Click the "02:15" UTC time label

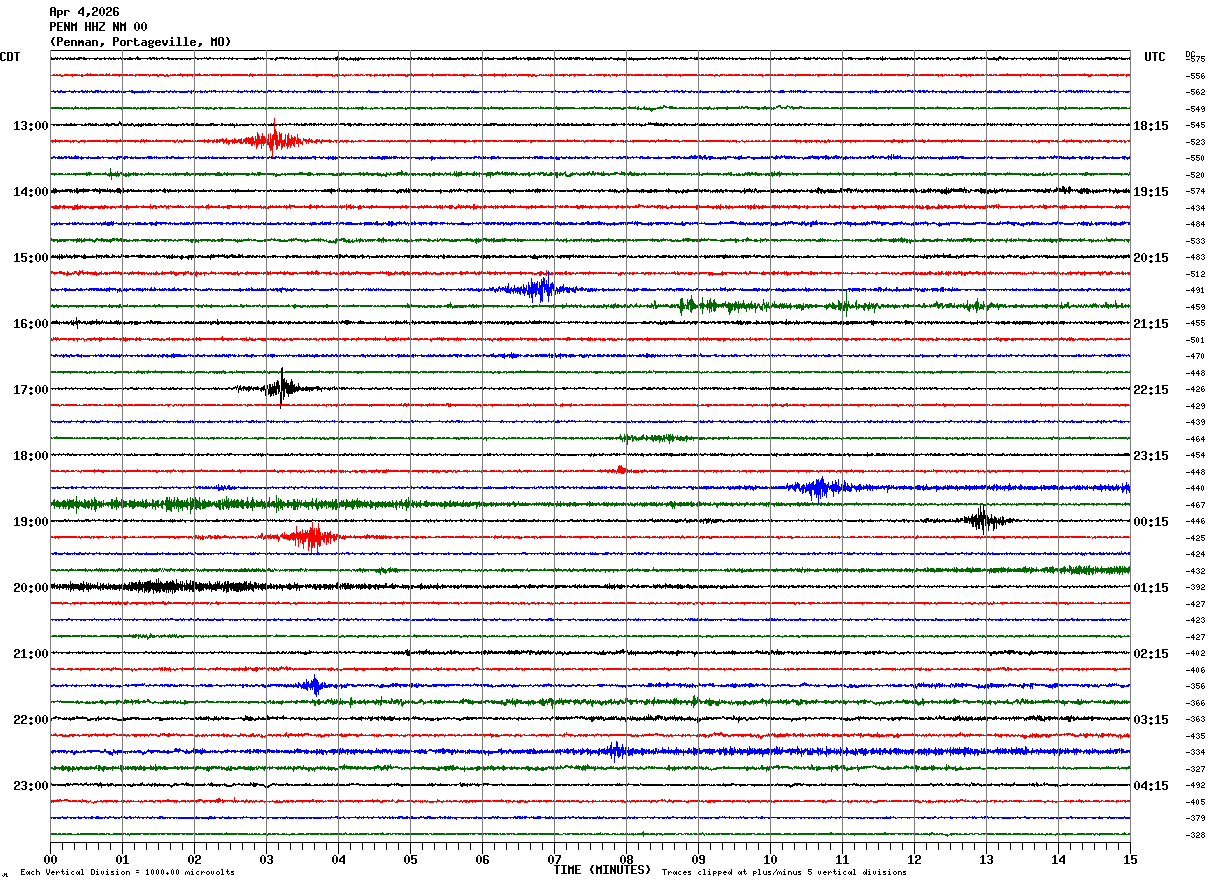tap(1151, 654)
